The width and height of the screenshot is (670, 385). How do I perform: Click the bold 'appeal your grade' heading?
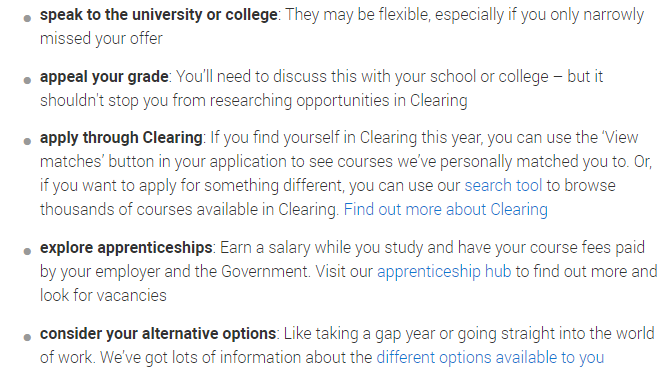click(x=104, y=76)
